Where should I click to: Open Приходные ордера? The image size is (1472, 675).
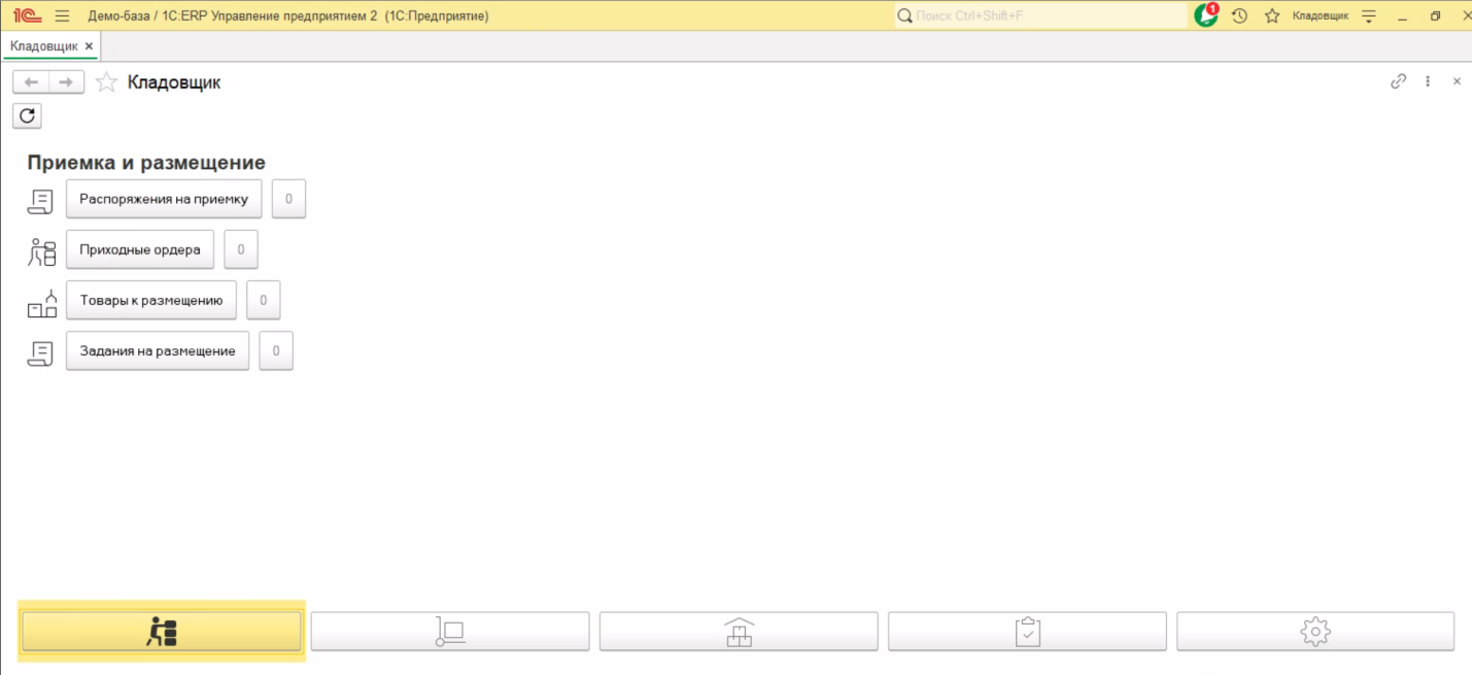140,250
